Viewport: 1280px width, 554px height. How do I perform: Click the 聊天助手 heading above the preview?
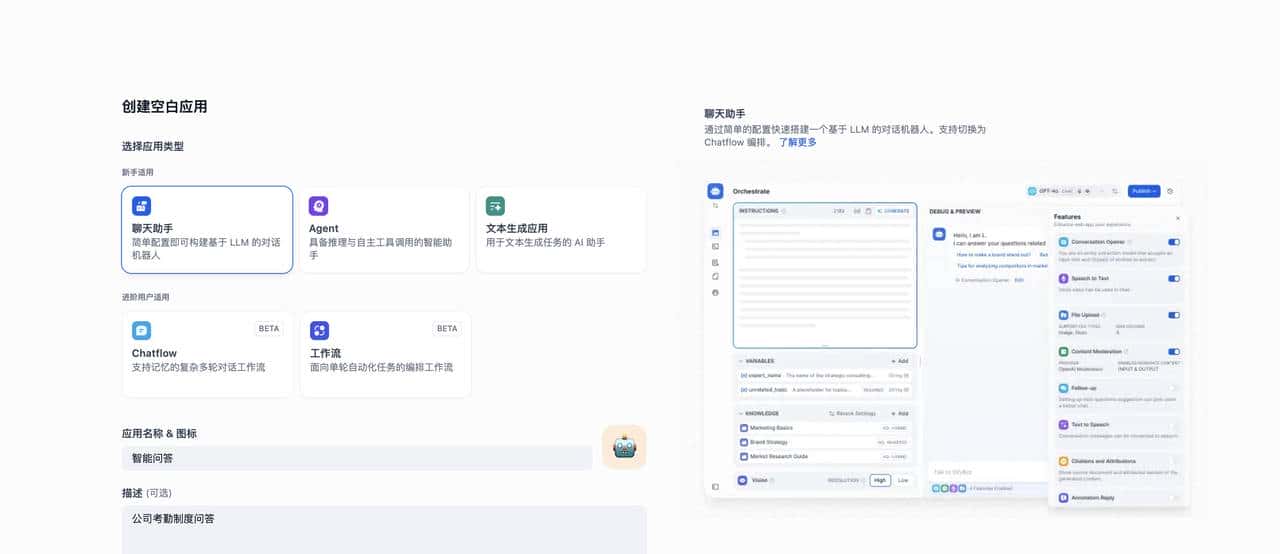pos(725,114)
